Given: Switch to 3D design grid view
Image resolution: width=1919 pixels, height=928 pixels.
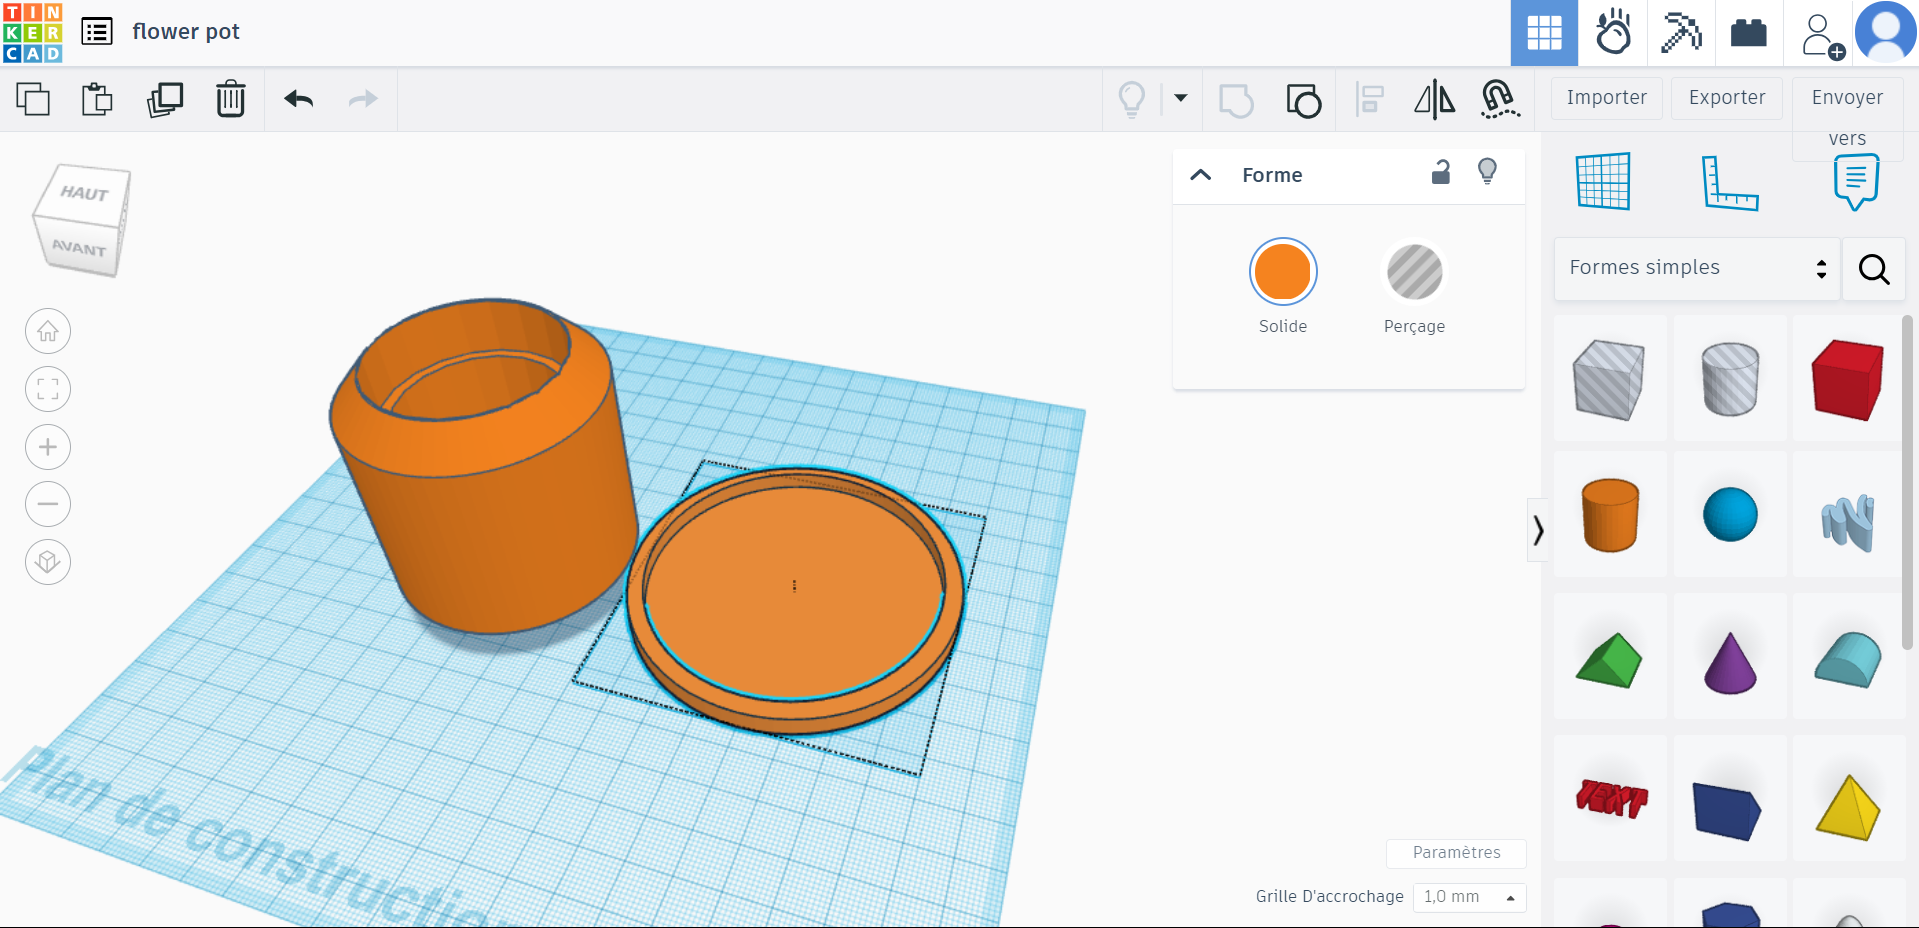Looking at the screenshot, I should 1544,33.
